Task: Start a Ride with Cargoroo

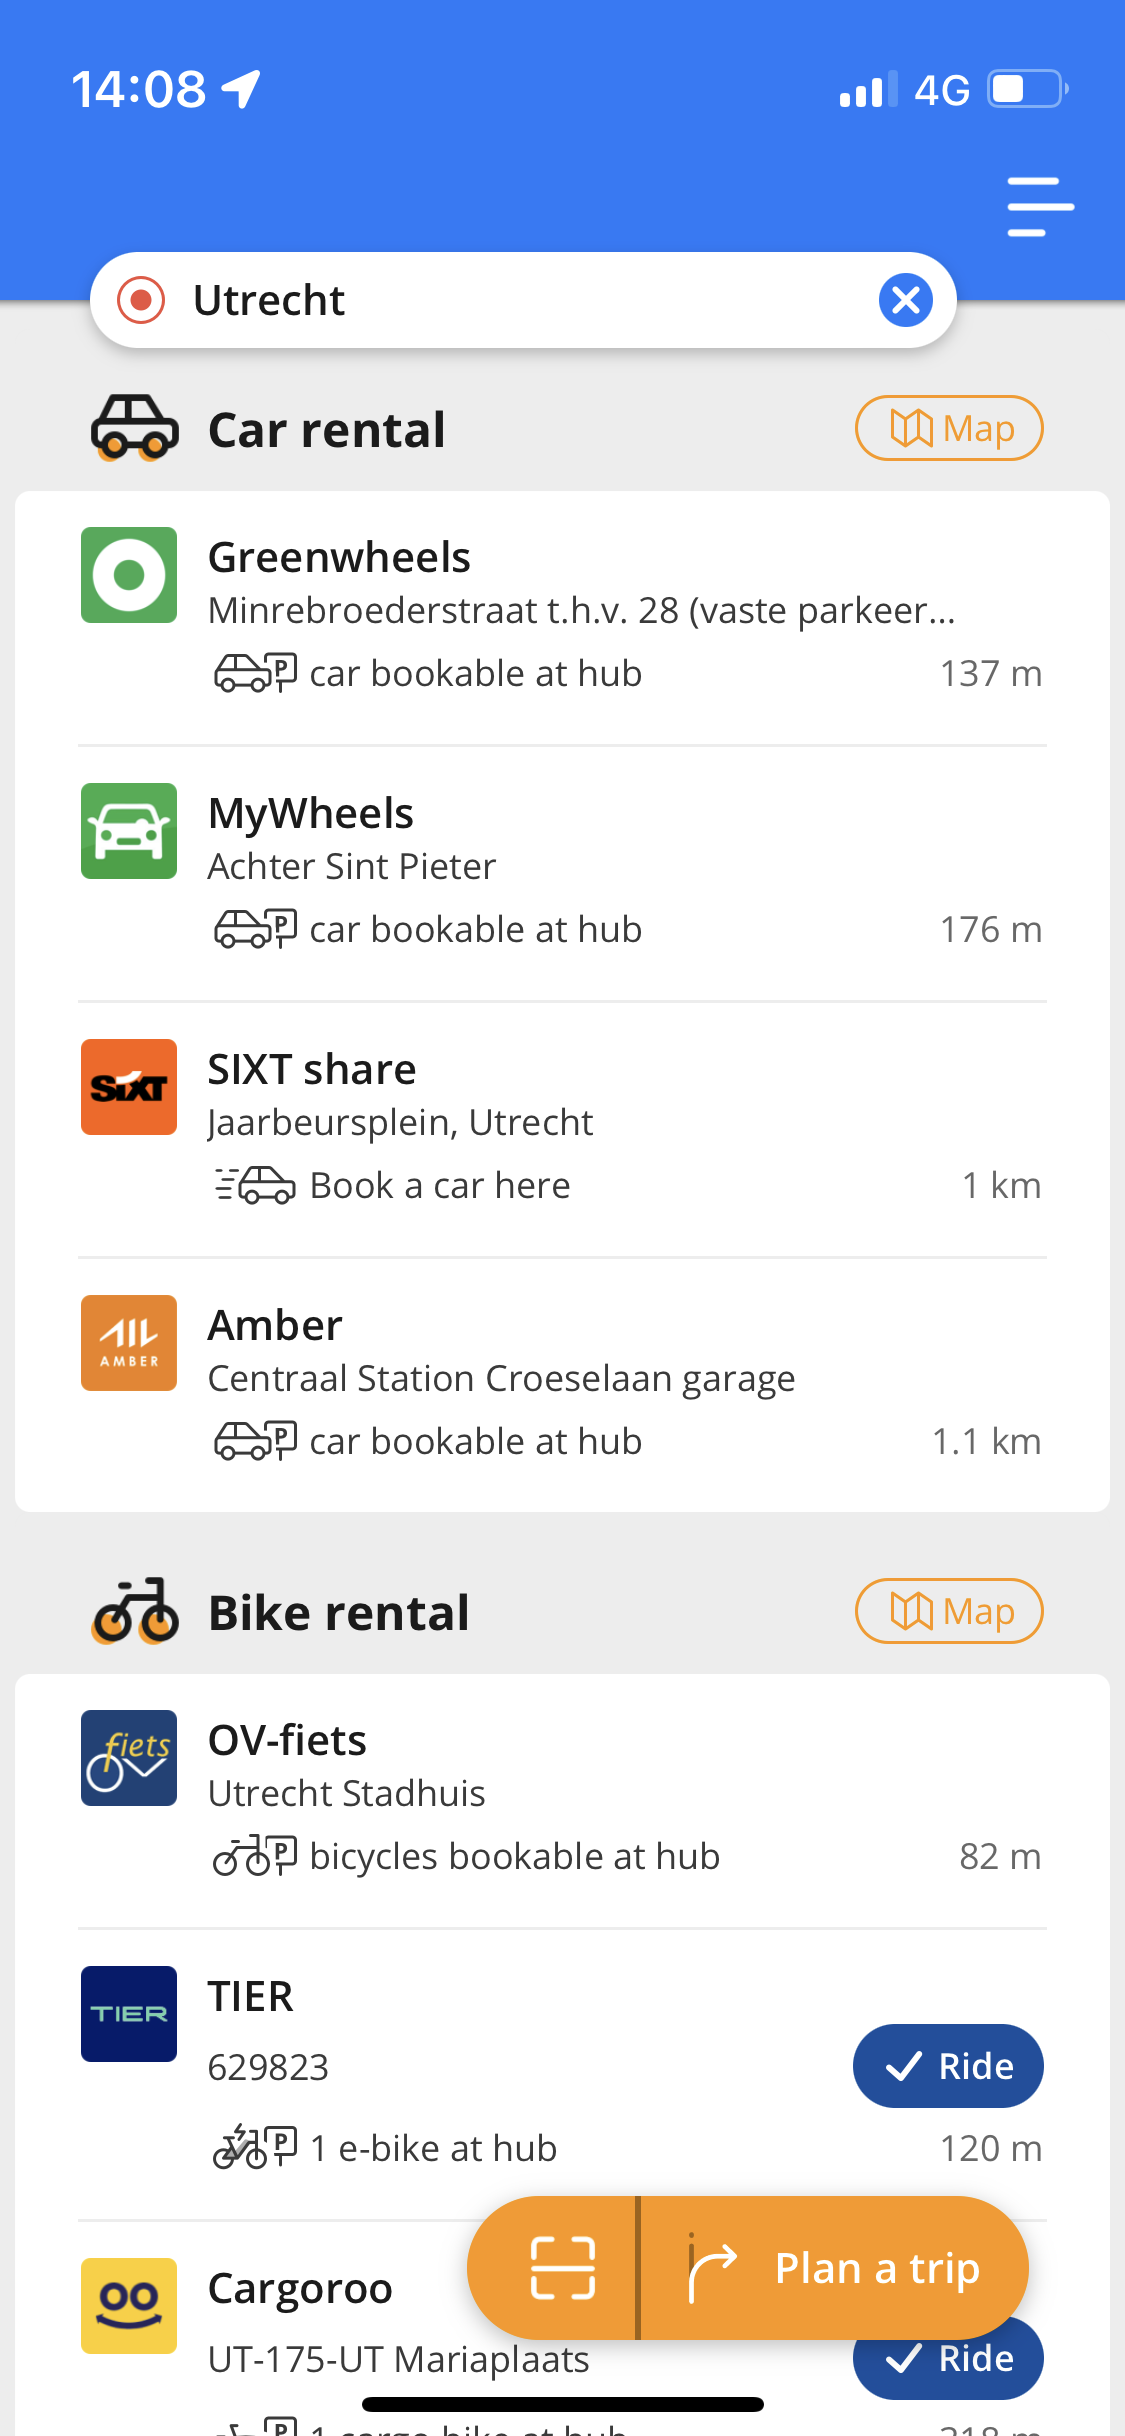Action: 948,2368
